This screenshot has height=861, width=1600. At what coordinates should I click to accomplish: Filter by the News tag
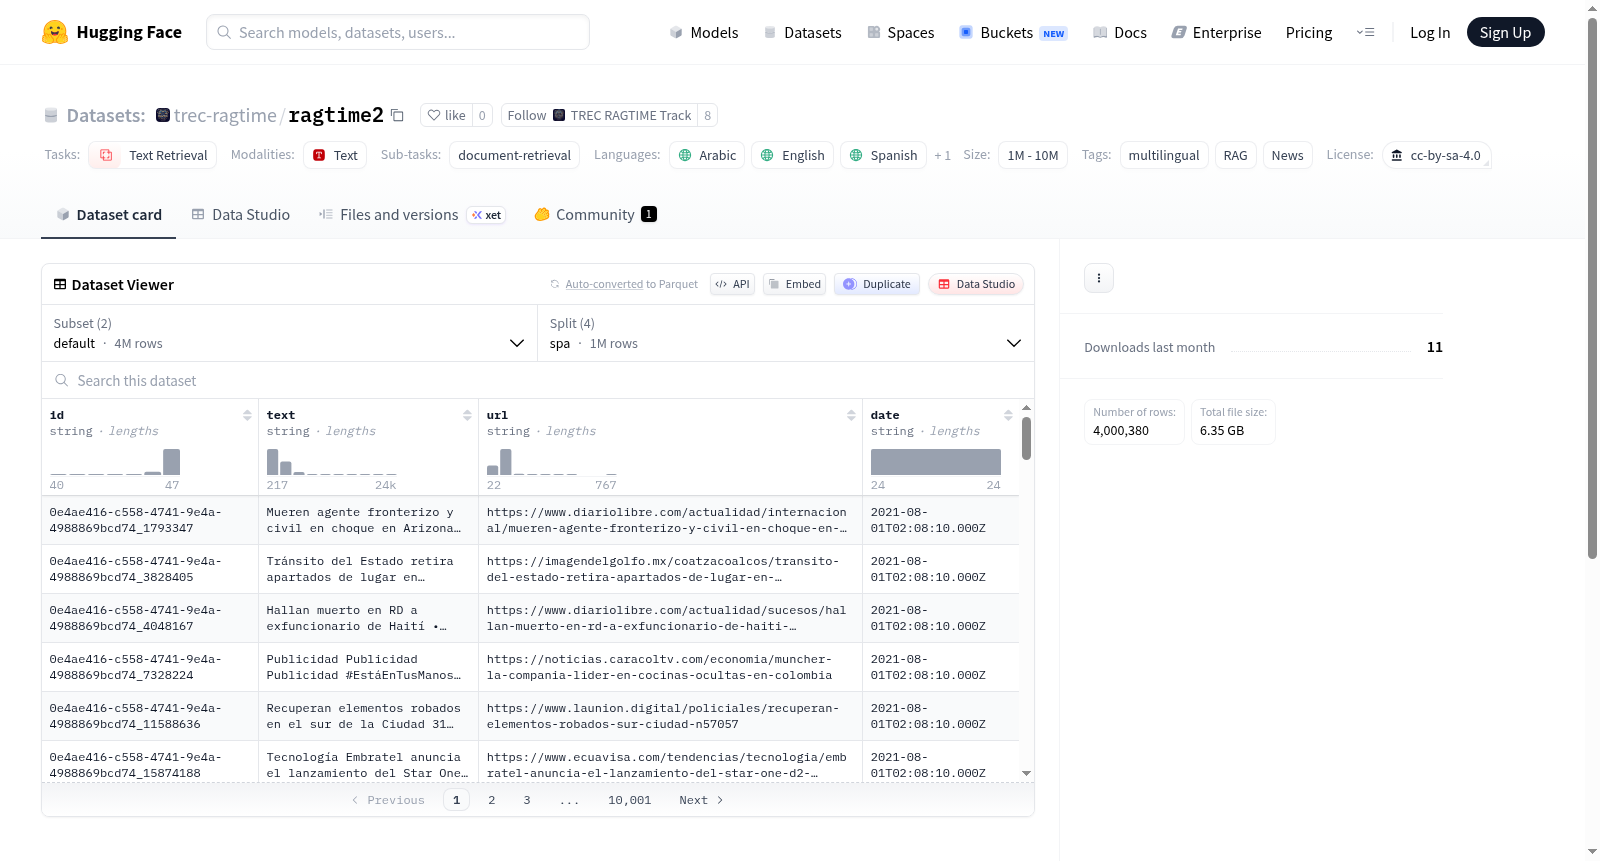(1288, 155)
